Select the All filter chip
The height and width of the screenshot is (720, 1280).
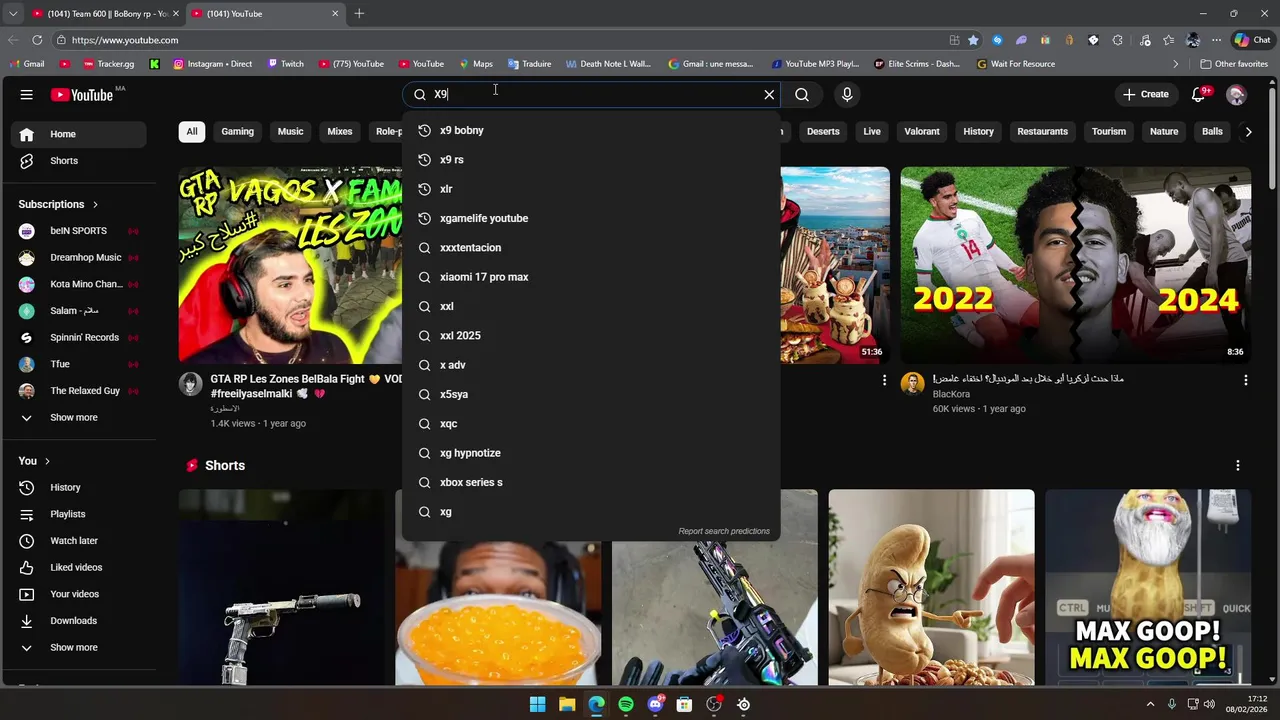(x=192, y=132)
